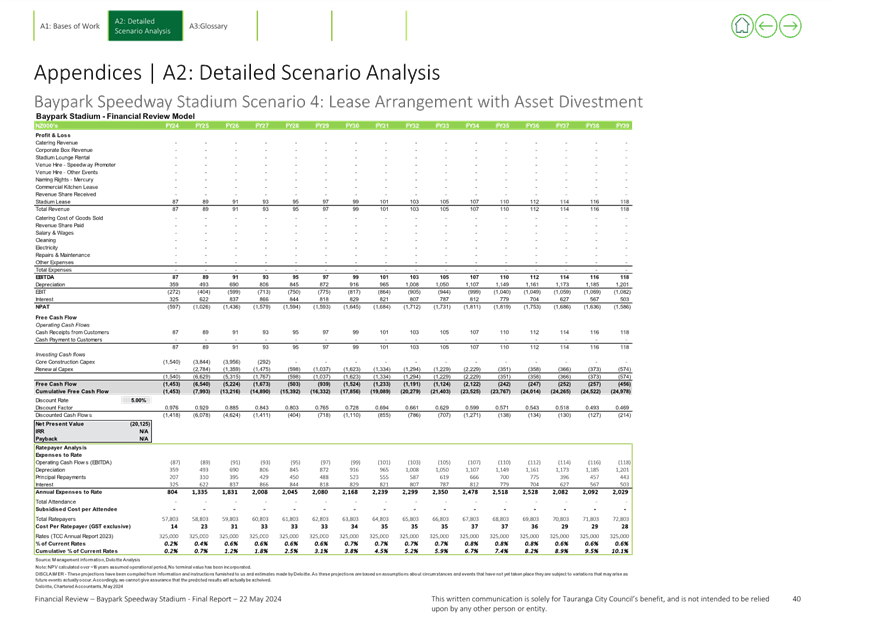885x626 pixels.
Task: Click the 'Baypark Speedway Stadium Scenario 4' subtitle
Action: [338, 102]
